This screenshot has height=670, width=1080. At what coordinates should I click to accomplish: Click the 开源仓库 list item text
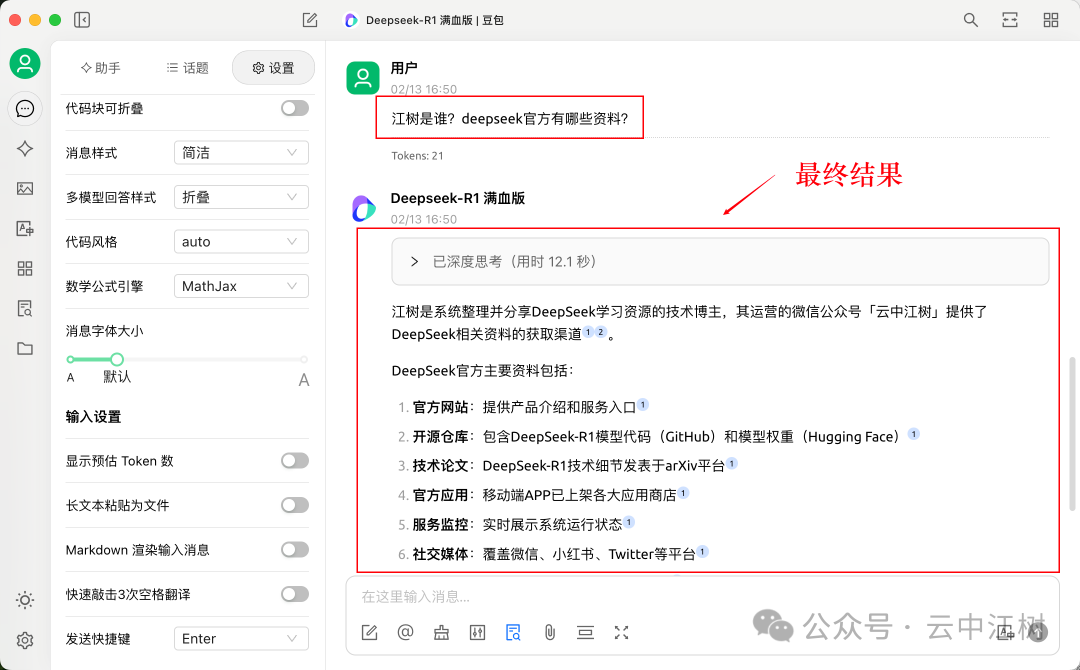[656, 437]
